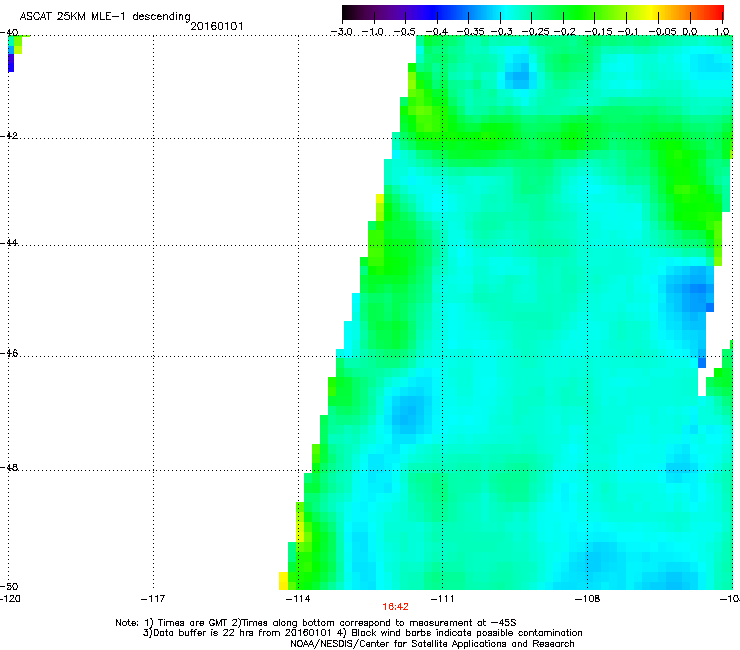Click the longitude axis label -117
Viewport: 740px width, 650px height.
click(x=153, y=599)
